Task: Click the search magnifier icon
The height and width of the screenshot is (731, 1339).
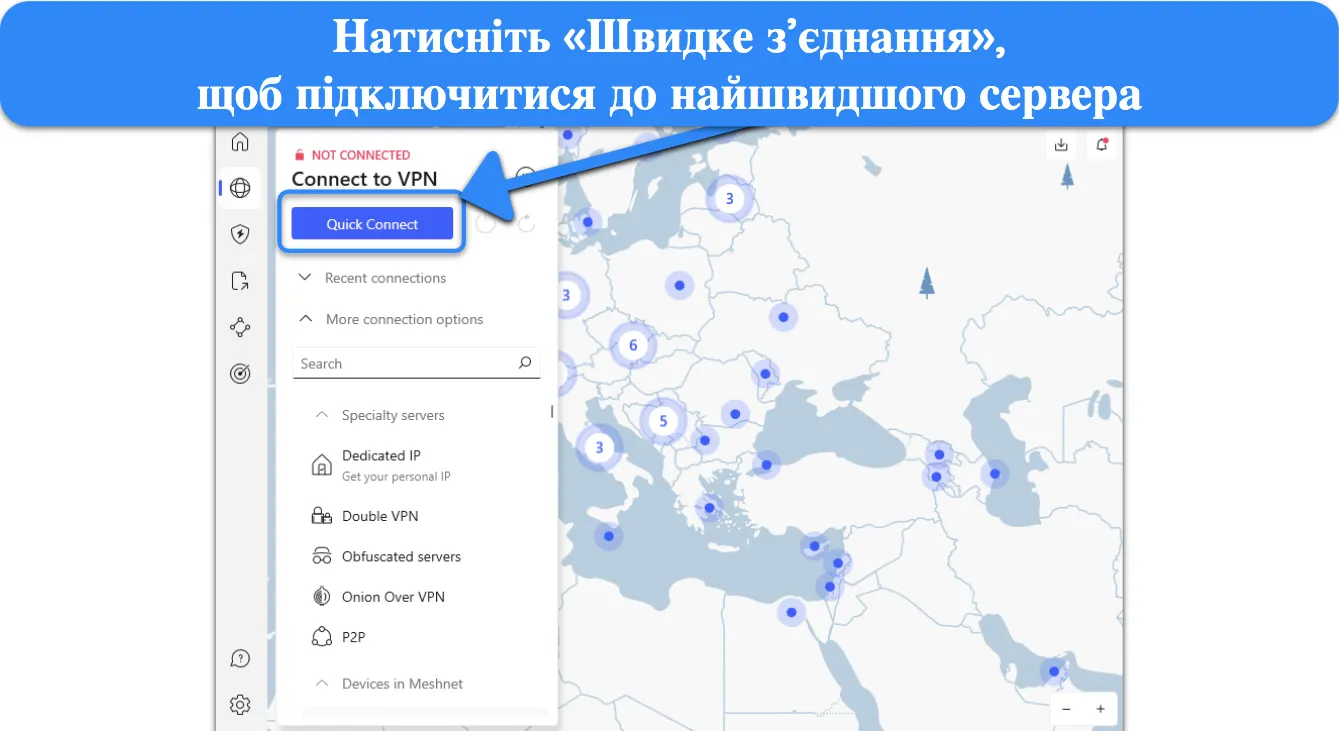Action: pyautogui.click(x=525, y=363)
